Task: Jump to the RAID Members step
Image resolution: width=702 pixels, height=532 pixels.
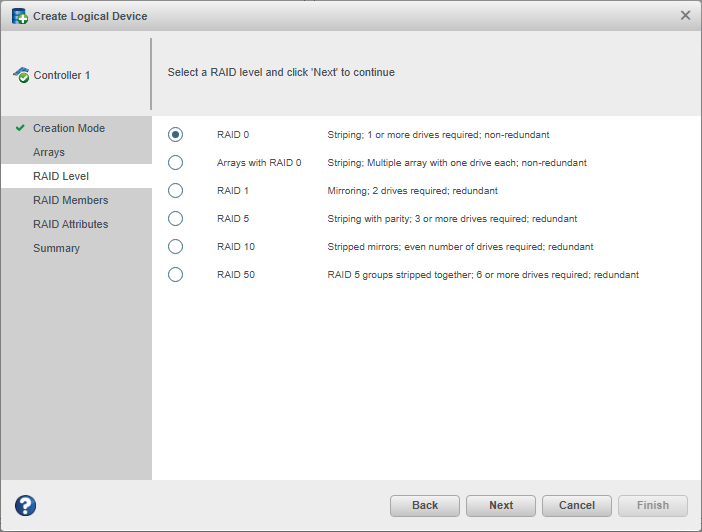Action: click(70, 200)
